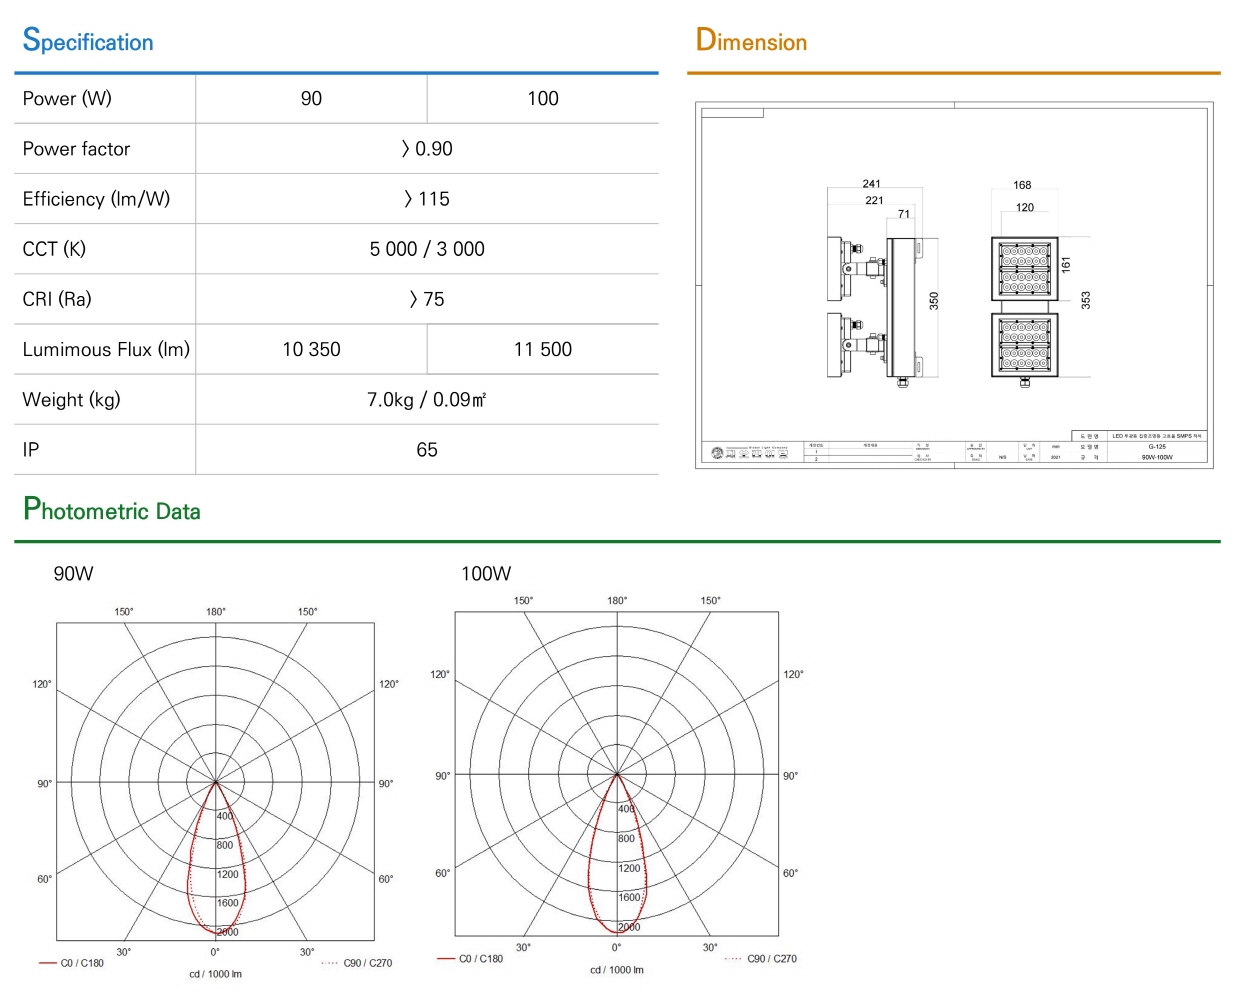Click the 2000 ring label in 90W chart
This screenshot has width=1254, height=1004.
[x=228, y=932]
